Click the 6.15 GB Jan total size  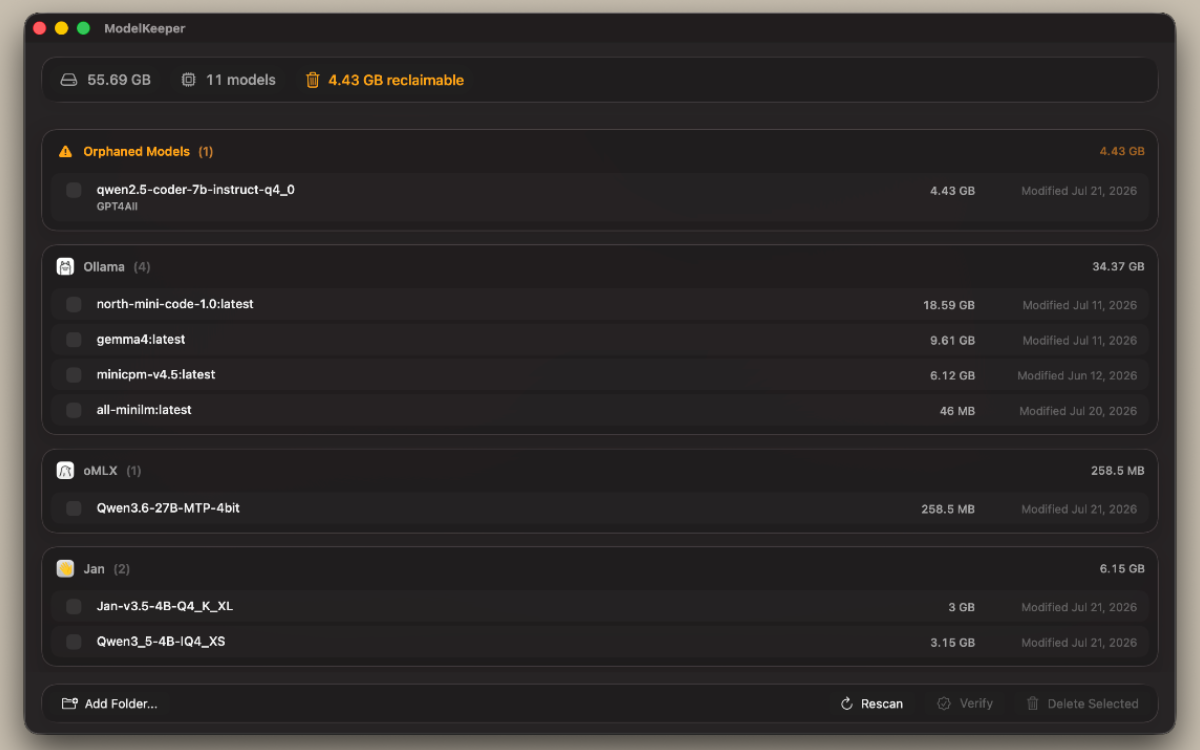(x=1122, y=569)
